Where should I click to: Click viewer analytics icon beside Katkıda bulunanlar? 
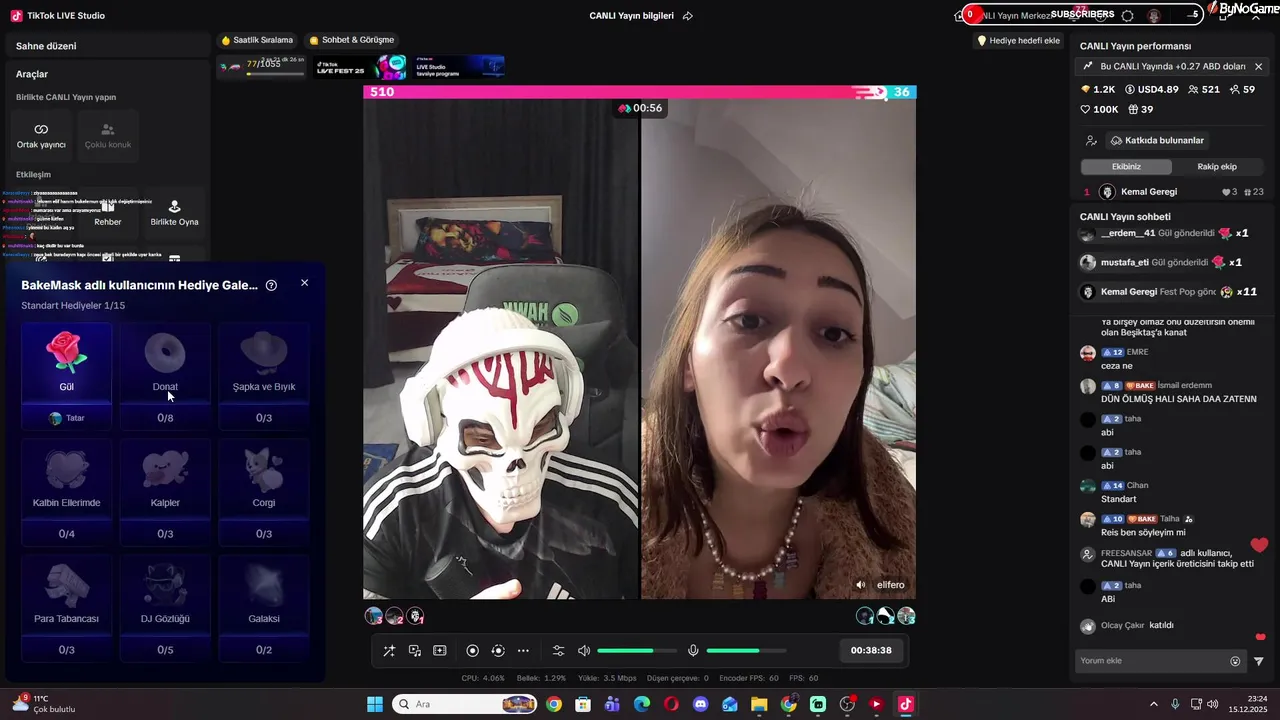pos(1091,141)
